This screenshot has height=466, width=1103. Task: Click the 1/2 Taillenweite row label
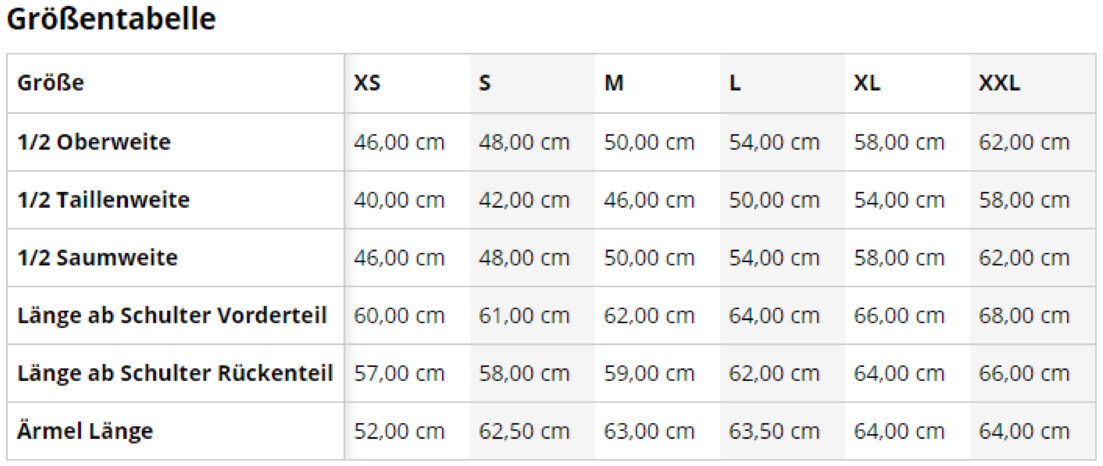click(x=103, y=200)
